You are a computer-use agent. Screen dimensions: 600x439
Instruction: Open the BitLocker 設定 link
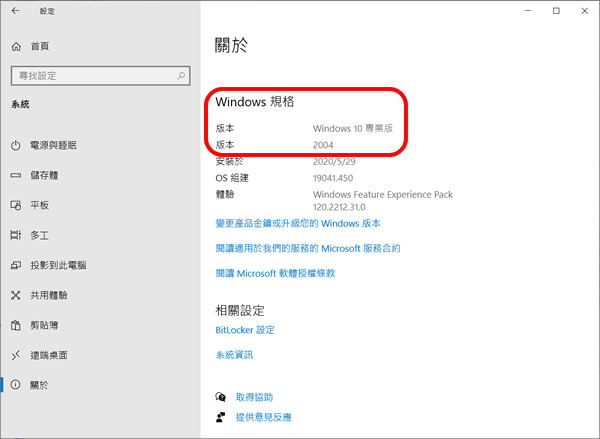tap(245, 330)
